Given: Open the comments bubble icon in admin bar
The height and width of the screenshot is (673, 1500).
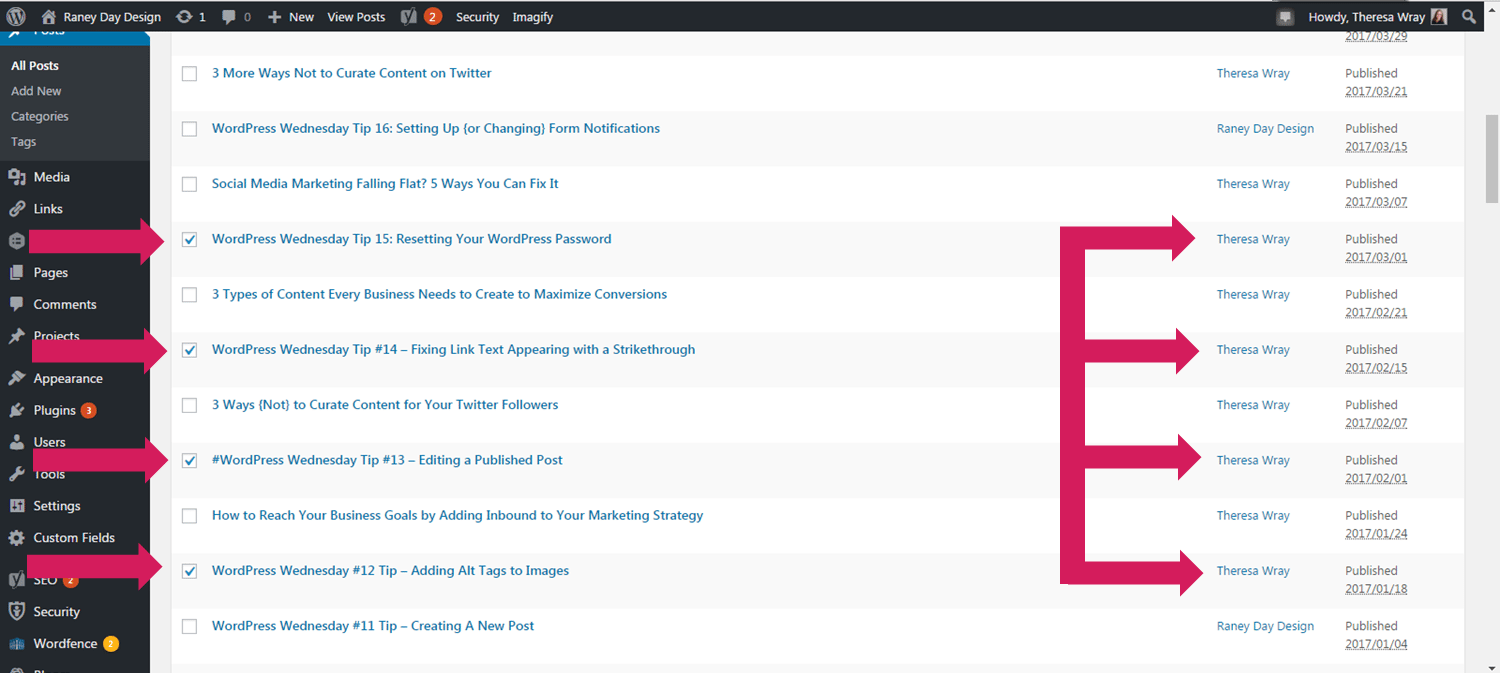Looking at the screenshot, I should (229, 17).
